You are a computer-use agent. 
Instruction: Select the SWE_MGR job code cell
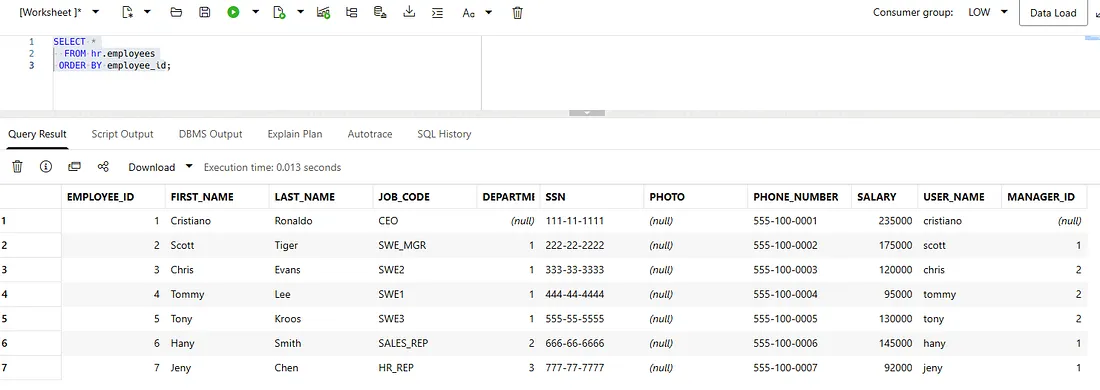coord(425,246)
